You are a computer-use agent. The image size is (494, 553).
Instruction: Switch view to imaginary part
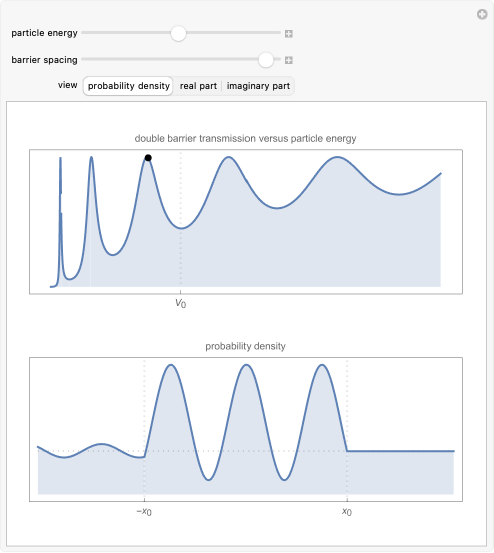[x=258, y=86]
